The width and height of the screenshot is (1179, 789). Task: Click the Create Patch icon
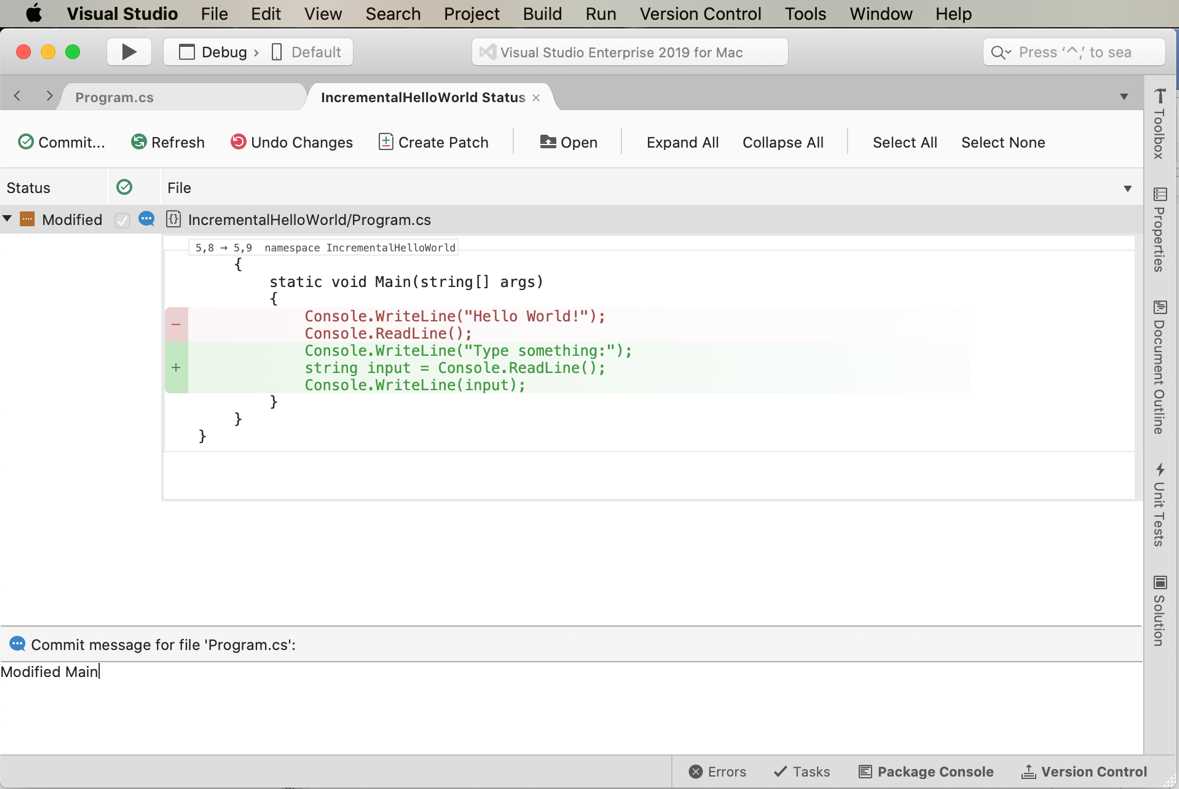click(386, 142)
